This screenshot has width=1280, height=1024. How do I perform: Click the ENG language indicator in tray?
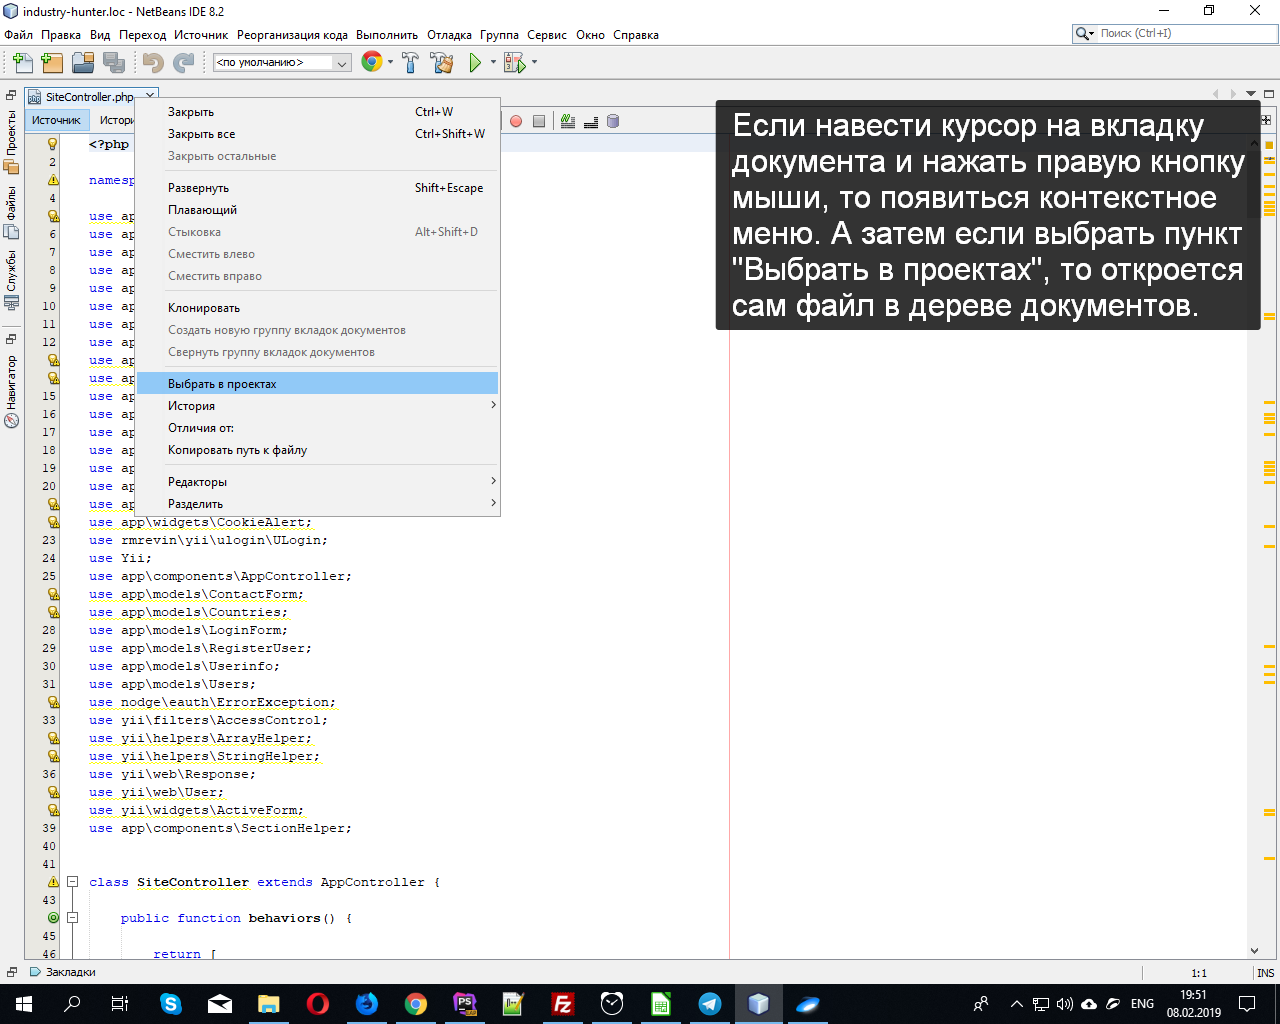(x=1142, y=1004)
